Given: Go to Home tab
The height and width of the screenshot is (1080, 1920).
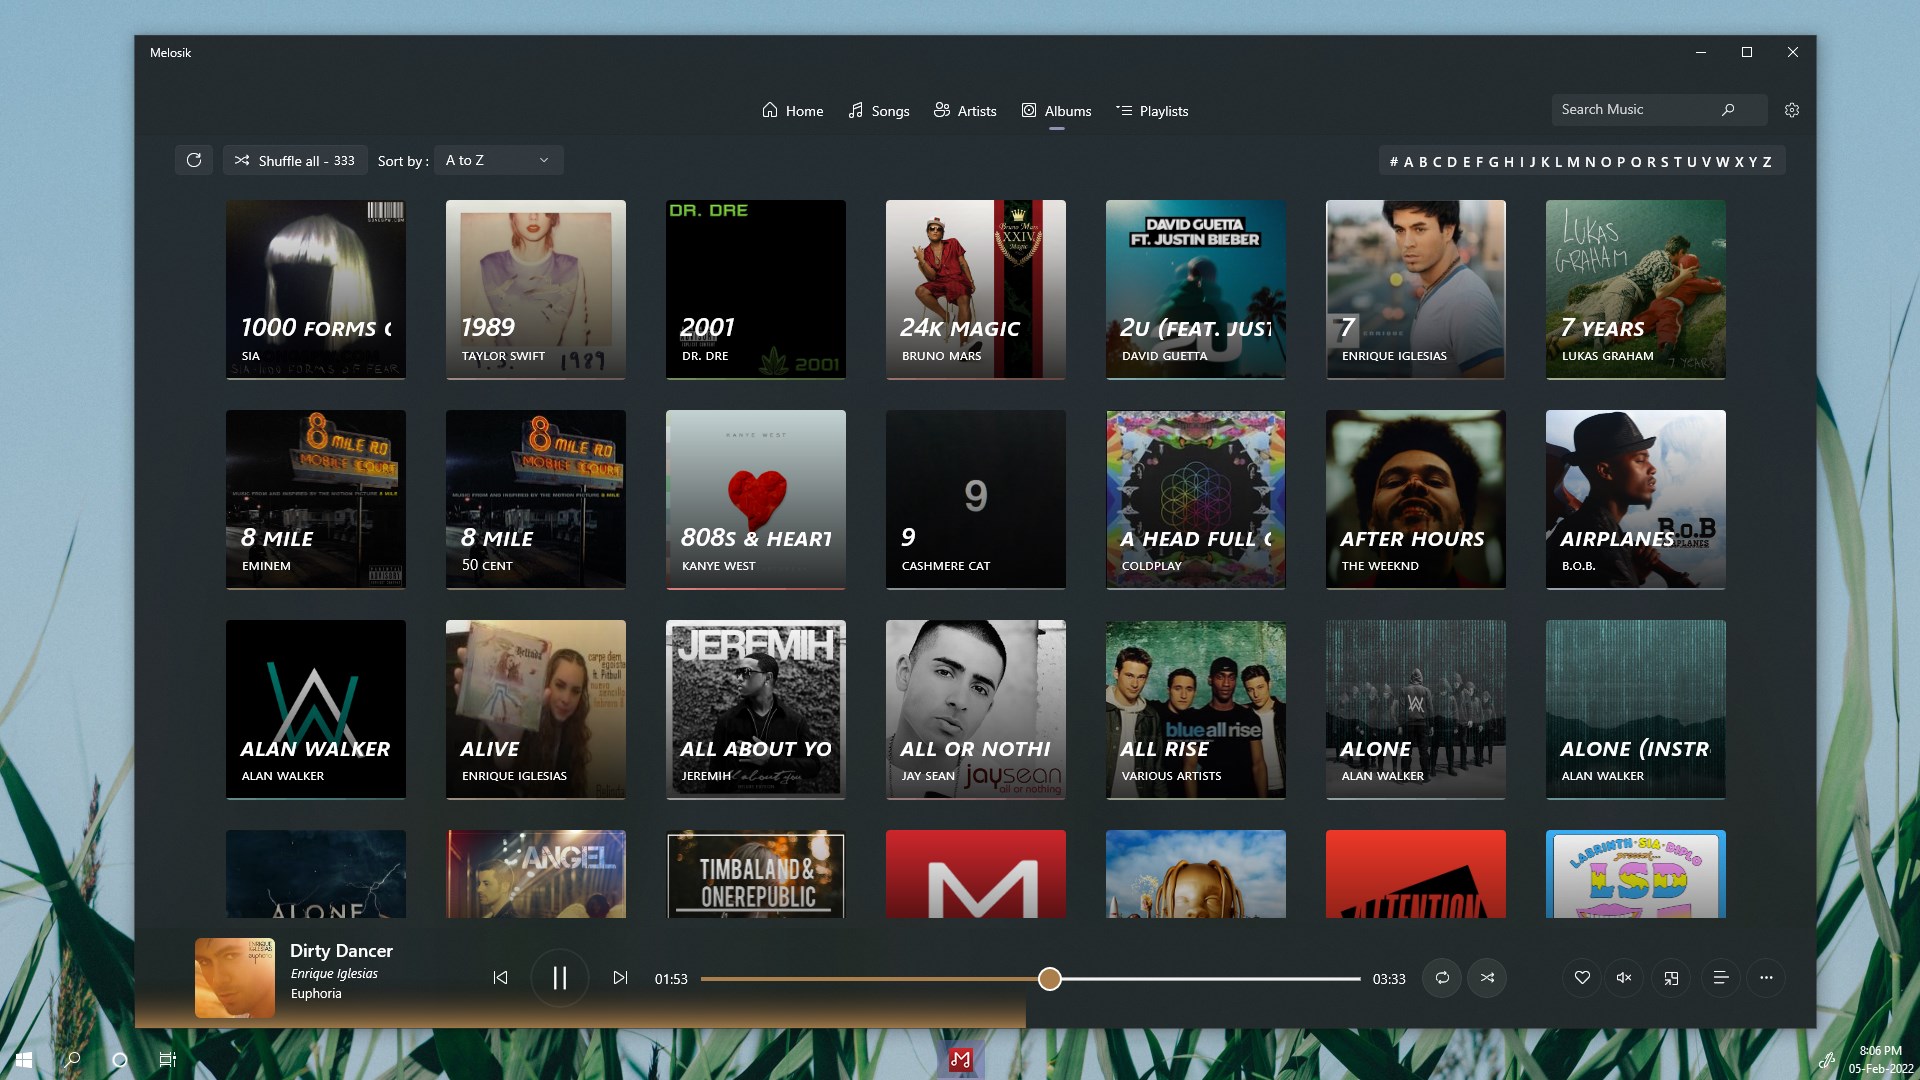Looking at the screenshot, I should [792, 111].
